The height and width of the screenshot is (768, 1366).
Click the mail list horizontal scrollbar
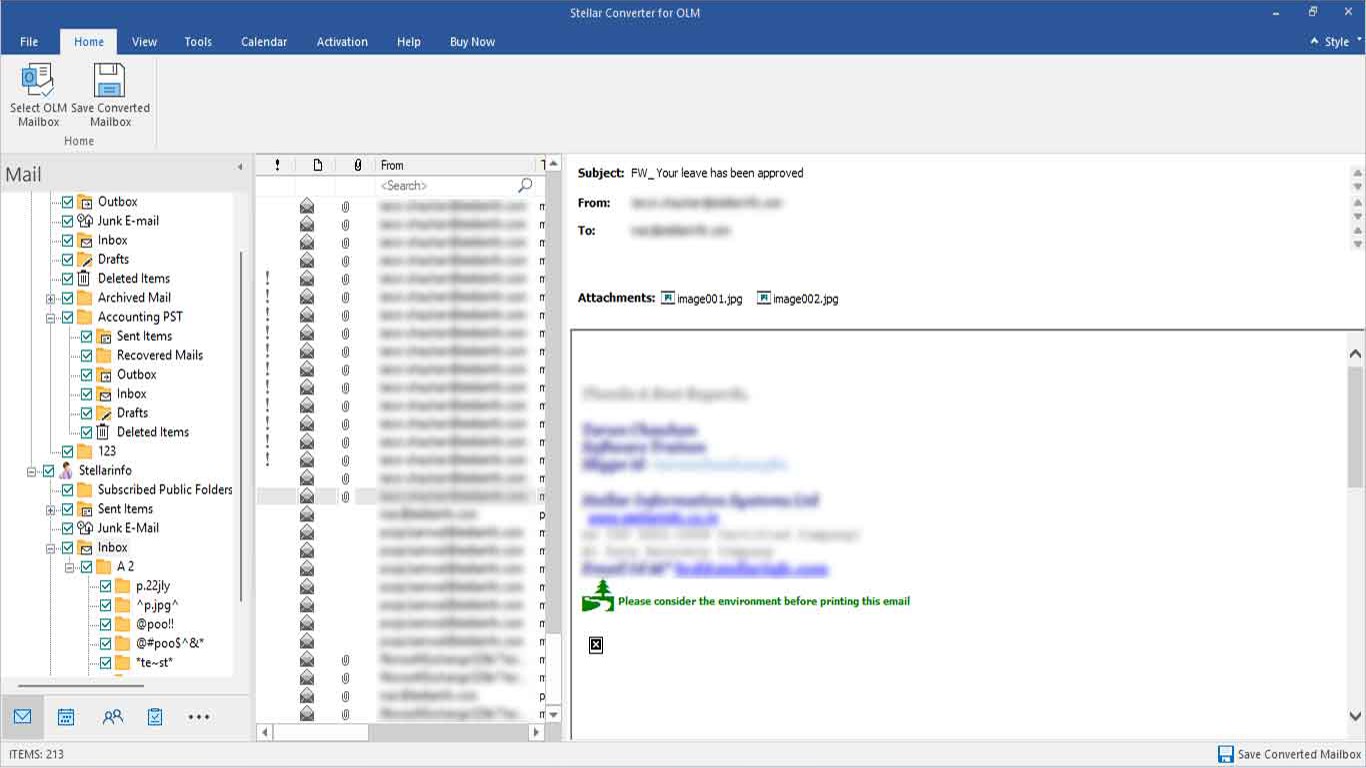pyautogui.click(x=400, y=732)
